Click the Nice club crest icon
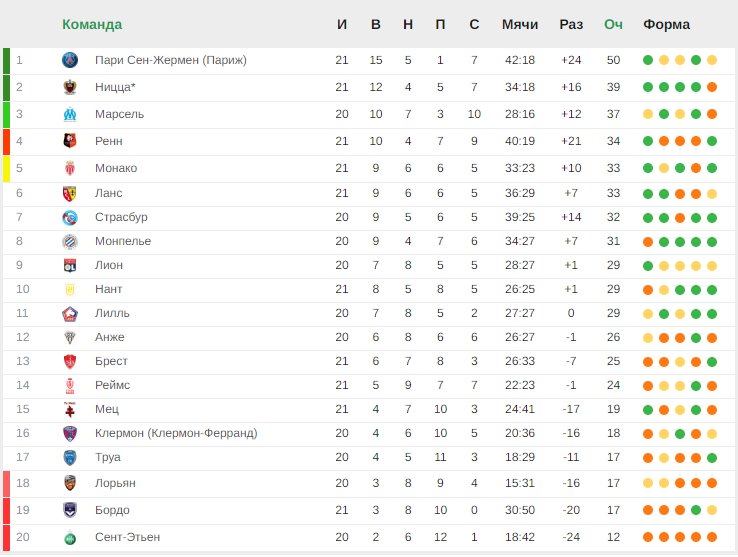This screenshot has width=738, height=557. tap(70, 87)
